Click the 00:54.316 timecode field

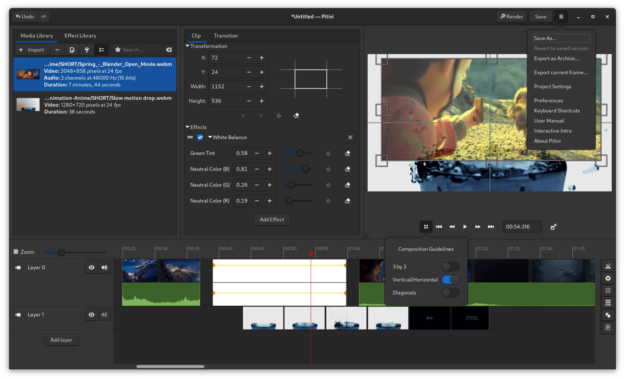pos(522,227)
